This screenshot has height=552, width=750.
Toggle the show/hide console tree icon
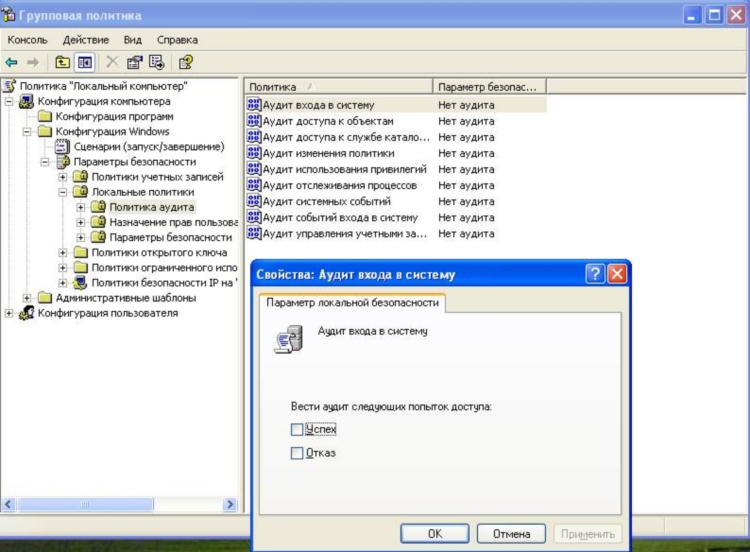click(x=85, y=62)
